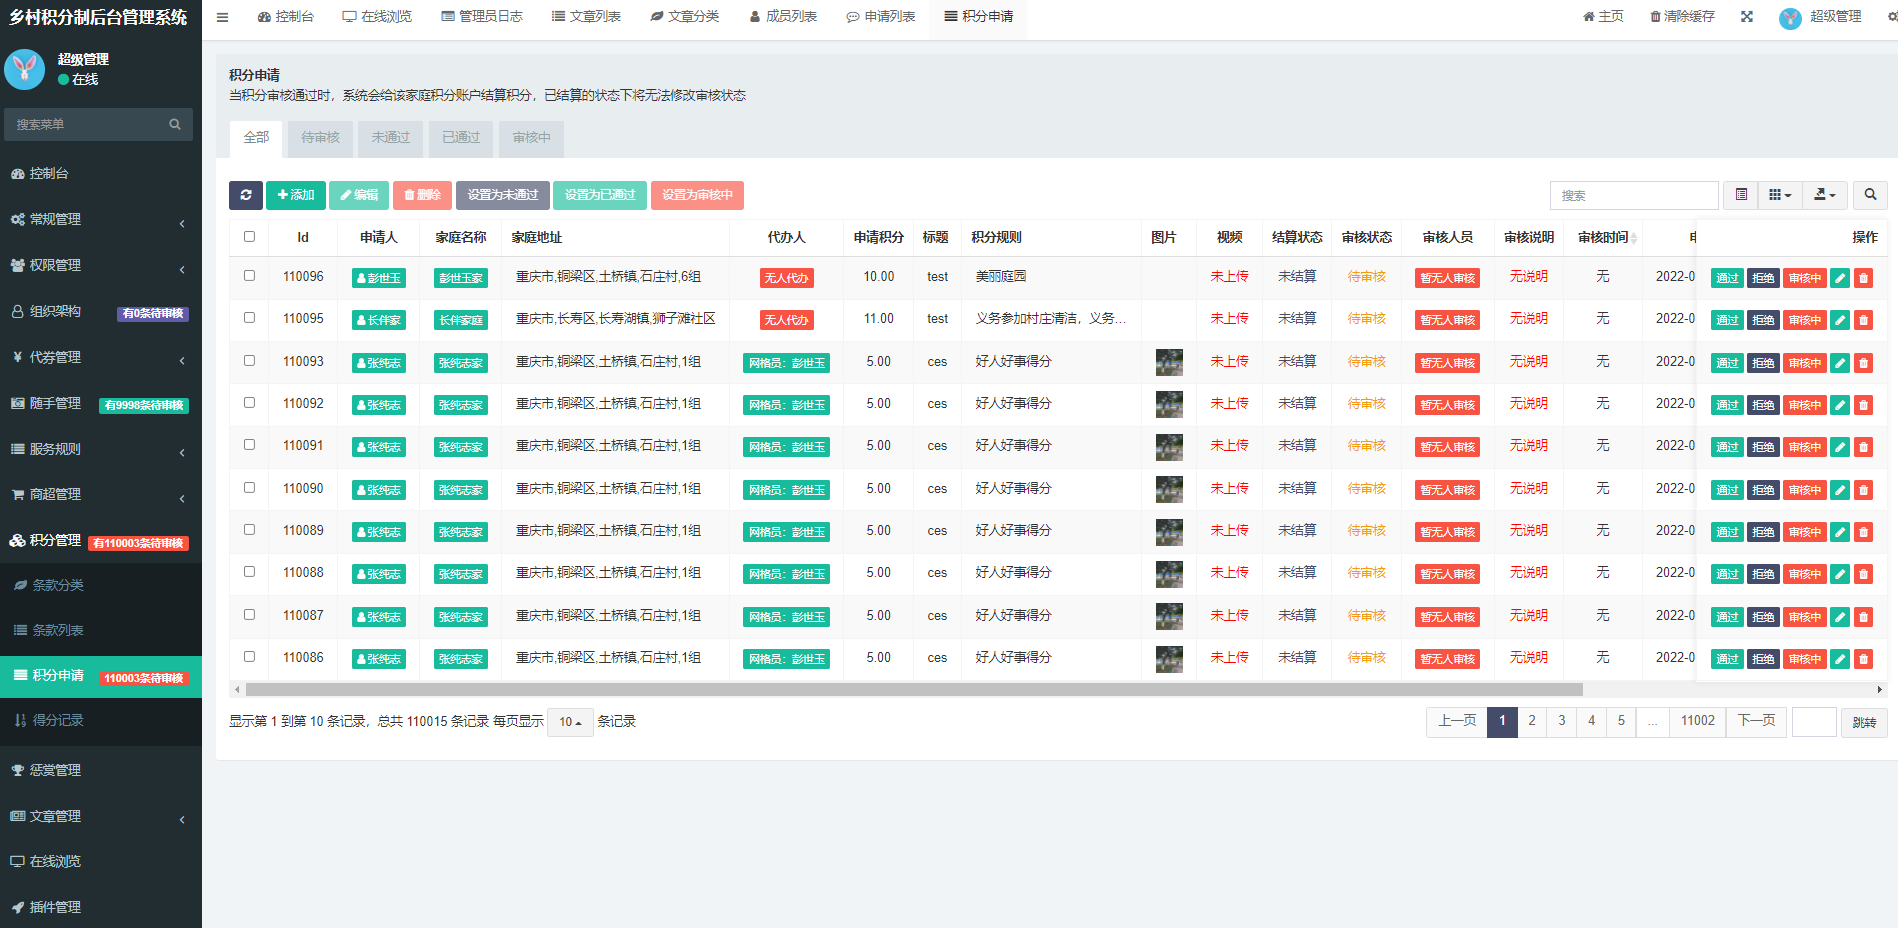Open 插件管理 in sidebar
1898x928 pixels.
tap(101, 907)
